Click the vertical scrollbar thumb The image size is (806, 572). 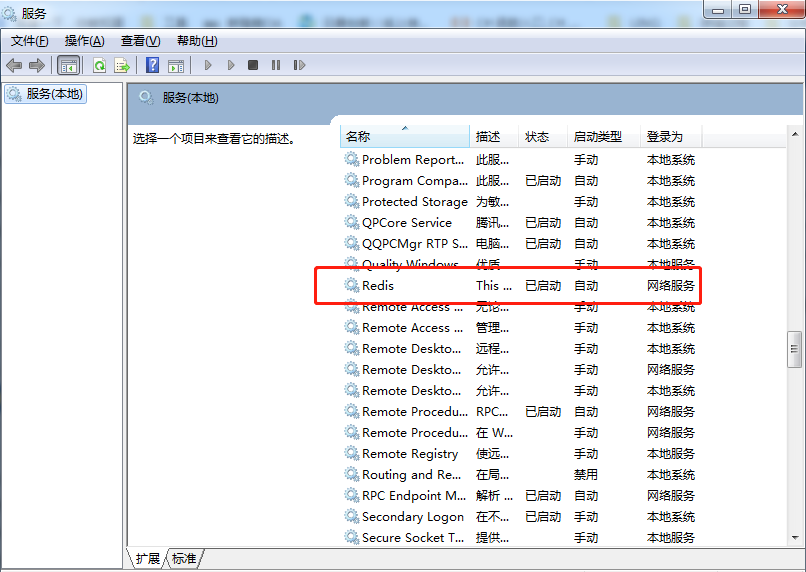pyautogui.click(x=795, y=349)
